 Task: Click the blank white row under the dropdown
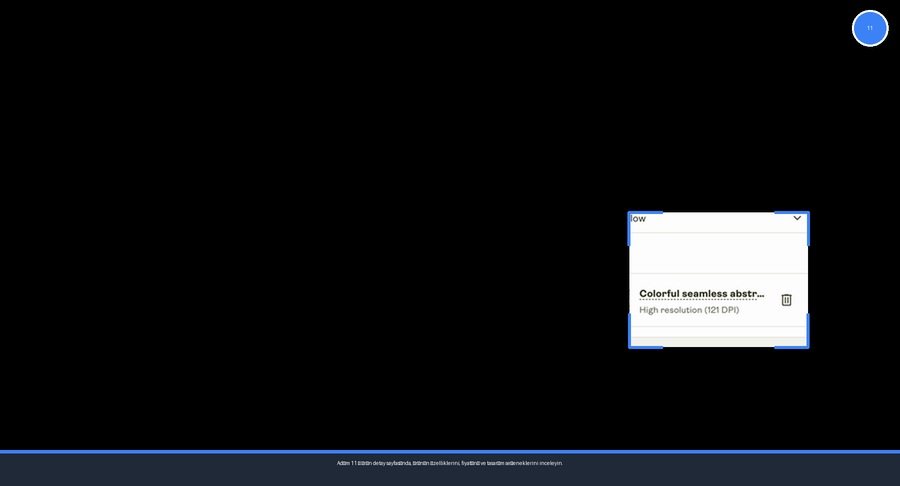click(x=718, y=253)
